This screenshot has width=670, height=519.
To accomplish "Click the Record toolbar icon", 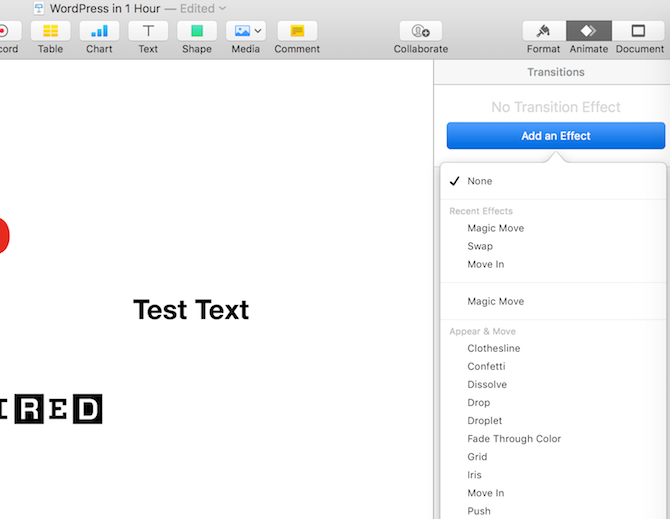I will point(9,31).
